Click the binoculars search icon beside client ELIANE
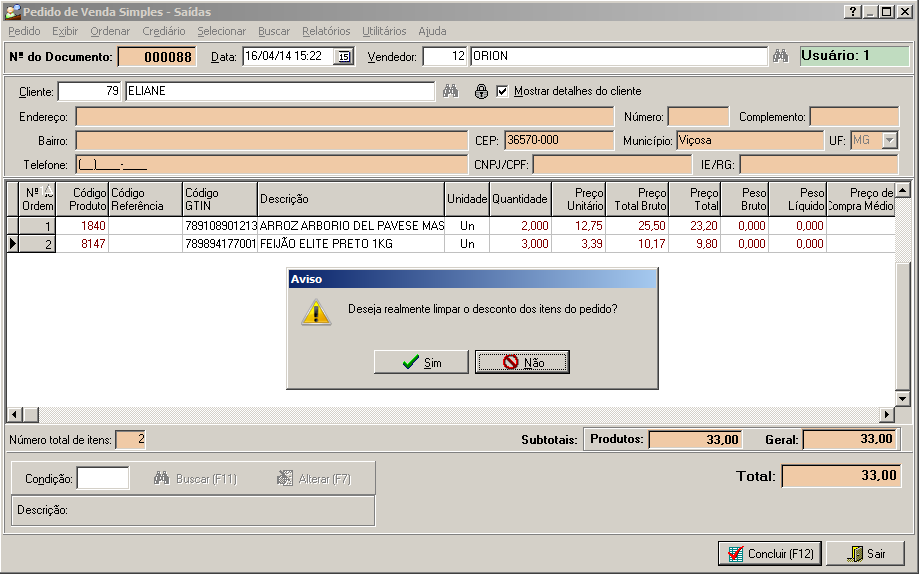The width and height of the screenshot is (919, 574). pyautogui.click(x=451, y=91)
